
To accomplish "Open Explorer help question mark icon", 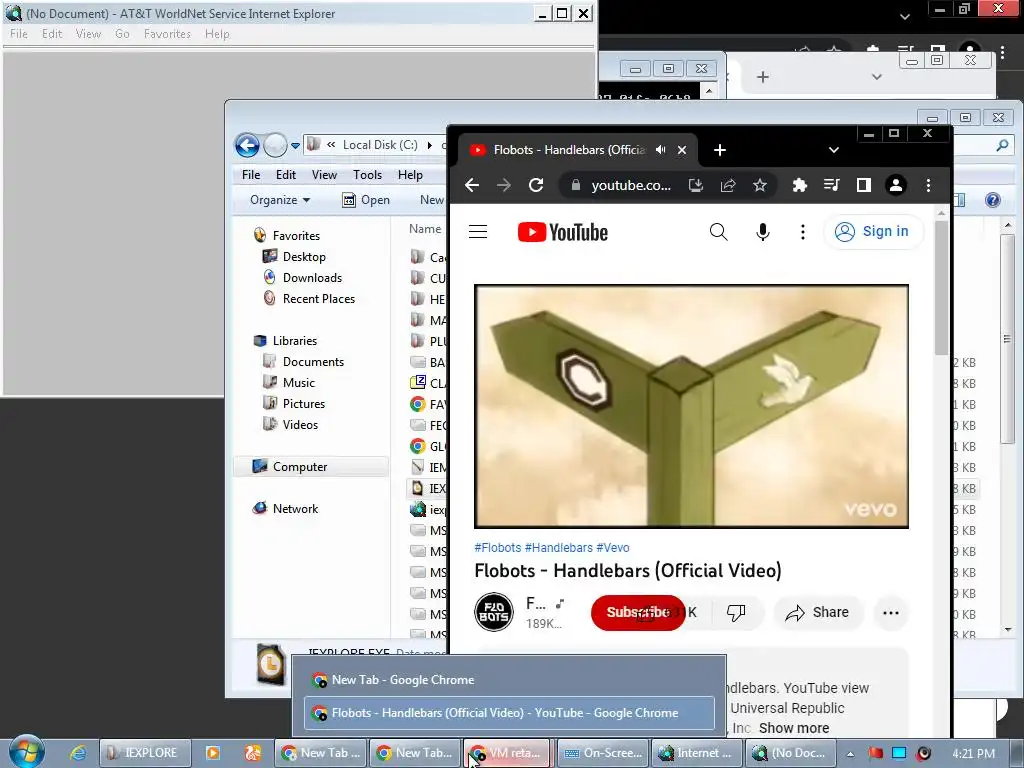I will [x=993, y=200].
